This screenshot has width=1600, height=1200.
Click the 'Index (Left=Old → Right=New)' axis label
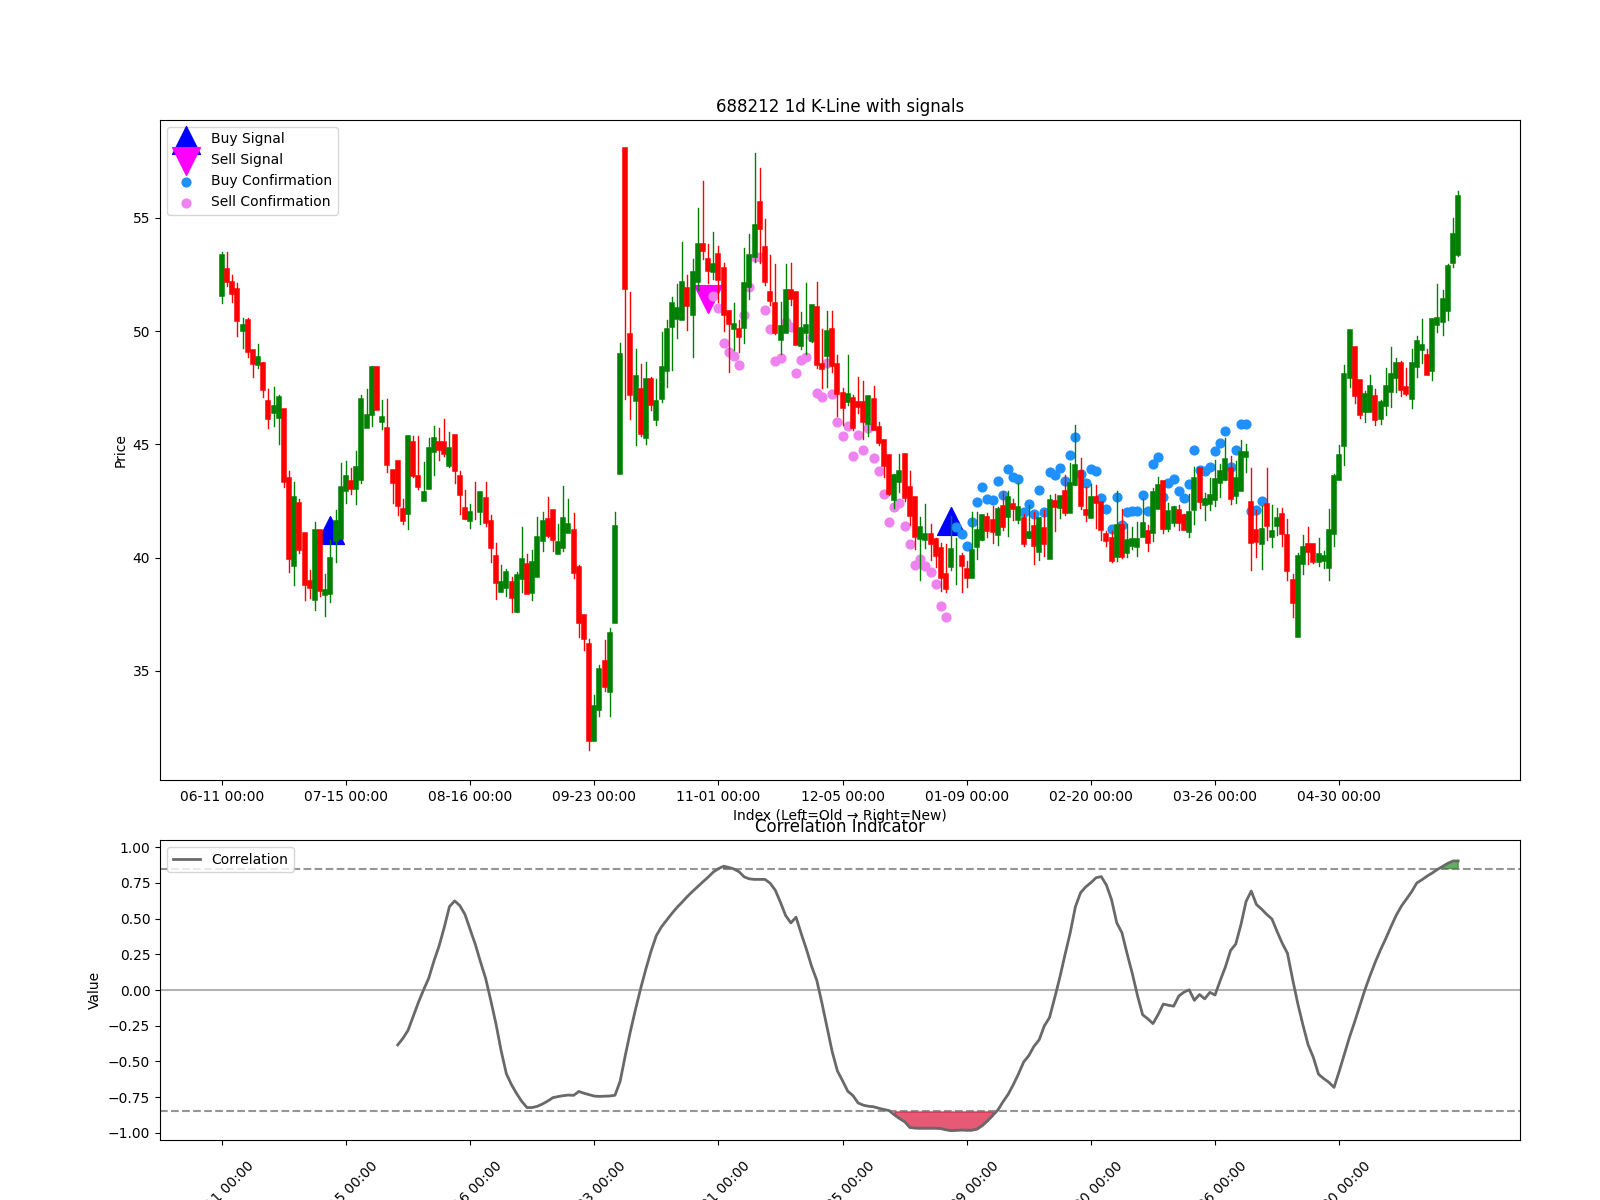click(840, 815)
